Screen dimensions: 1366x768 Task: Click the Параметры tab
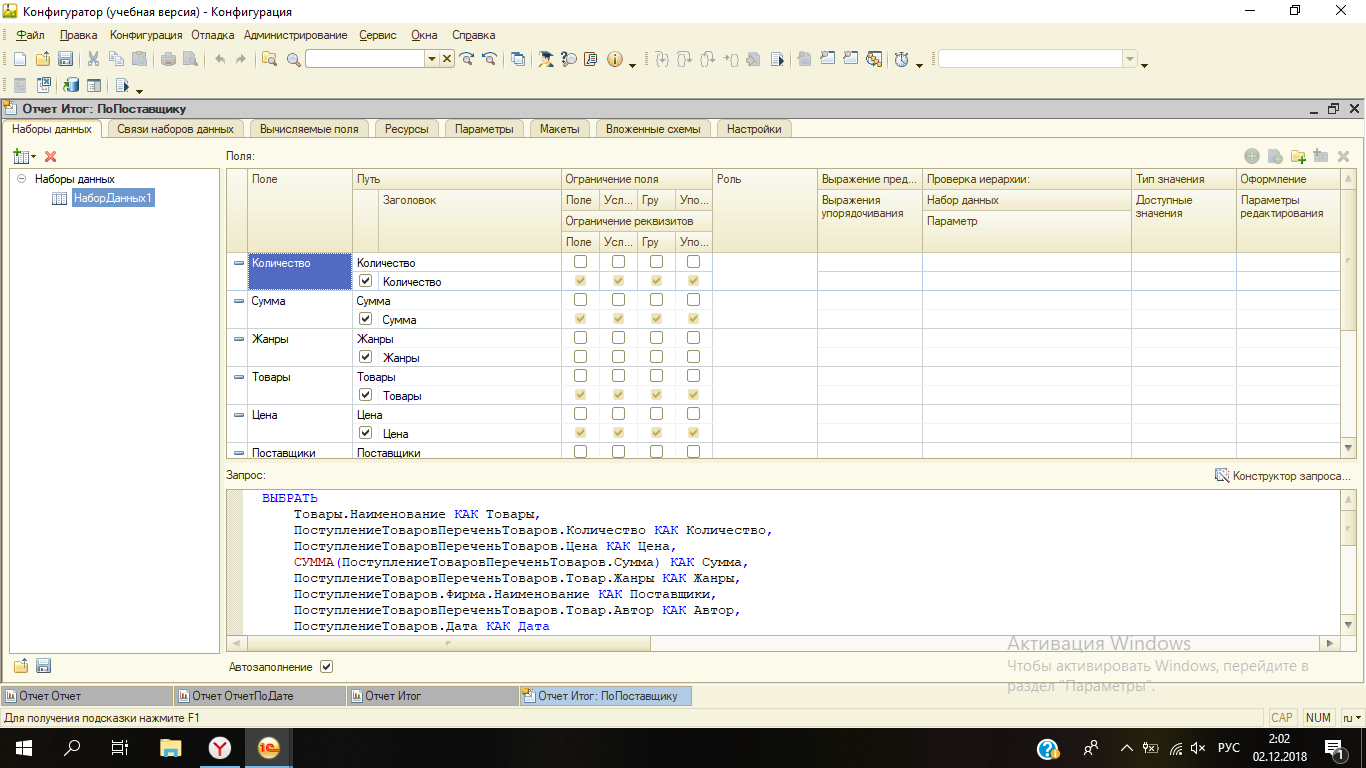484,129
